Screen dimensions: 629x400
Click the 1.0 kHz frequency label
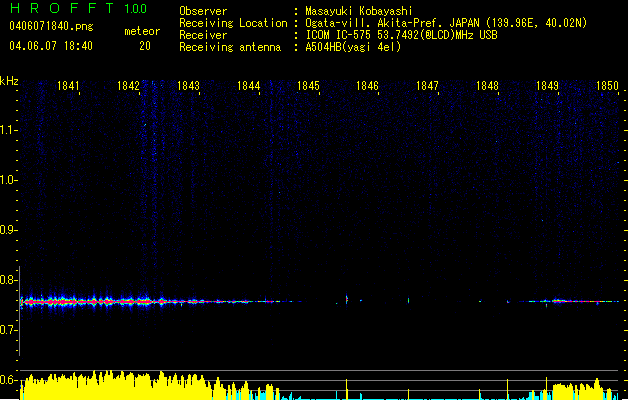point(8,180)
